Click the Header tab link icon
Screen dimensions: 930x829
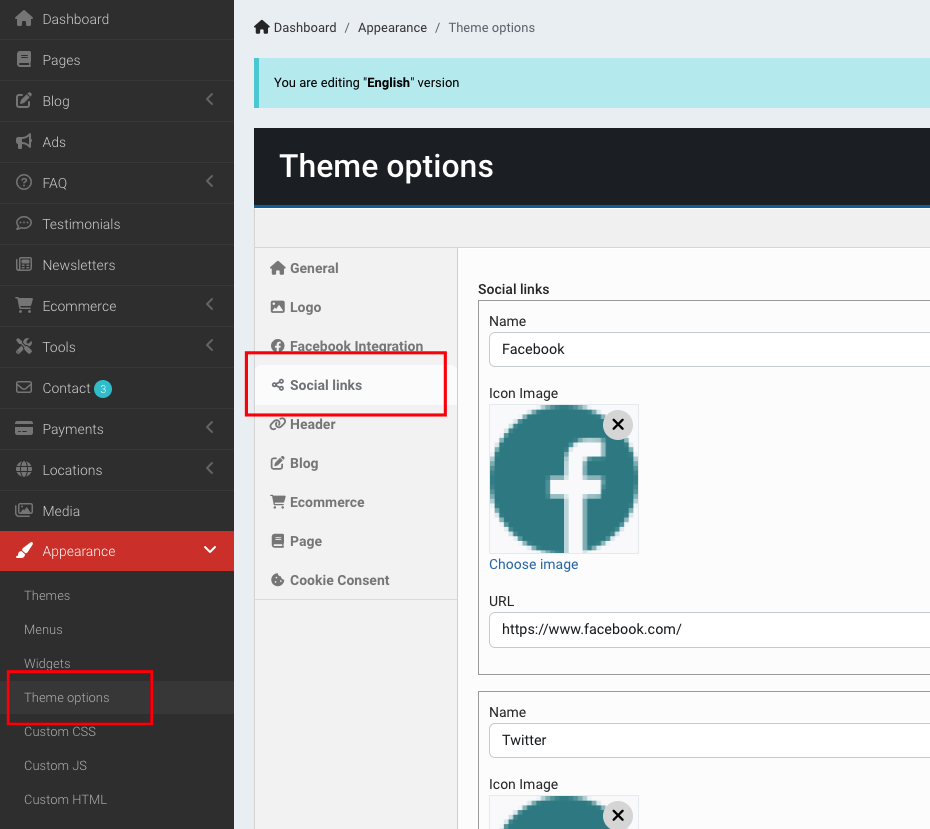pyautogui.click(x=278, y=424)
